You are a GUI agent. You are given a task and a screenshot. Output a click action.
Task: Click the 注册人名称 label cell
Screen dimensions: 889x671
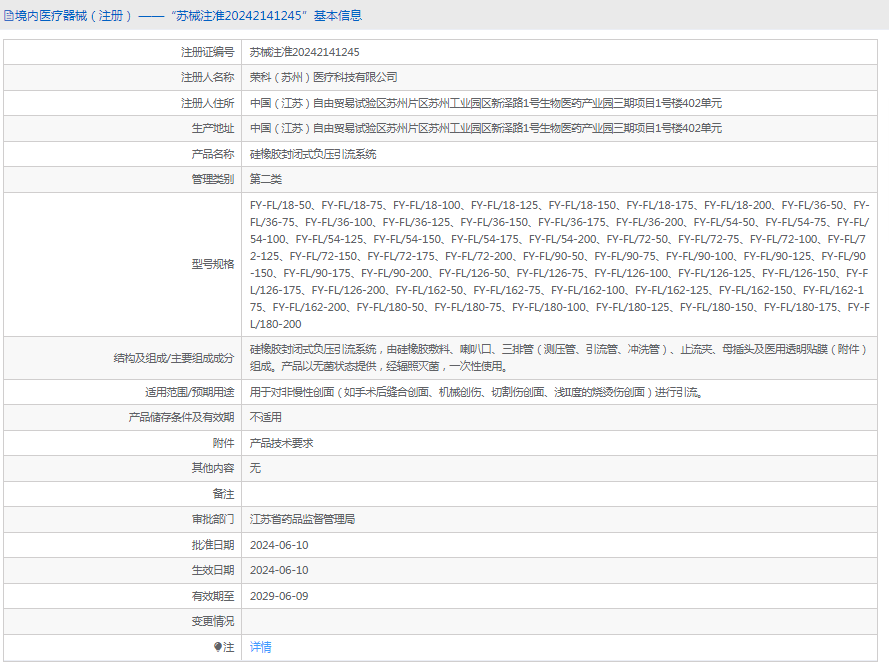coord(123,78)
